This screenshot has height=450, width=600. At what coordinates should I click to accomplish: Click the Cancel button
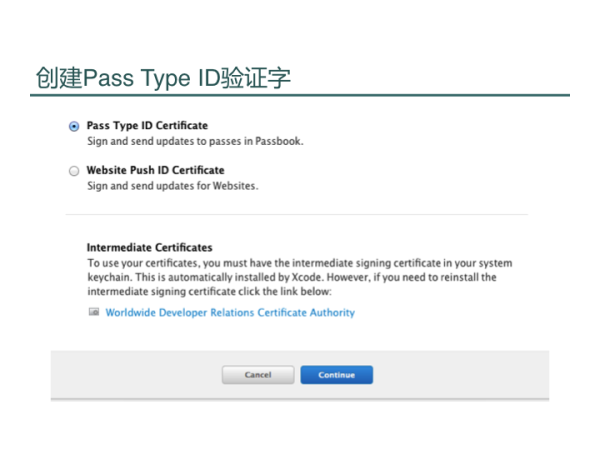(x=258, y=375)
